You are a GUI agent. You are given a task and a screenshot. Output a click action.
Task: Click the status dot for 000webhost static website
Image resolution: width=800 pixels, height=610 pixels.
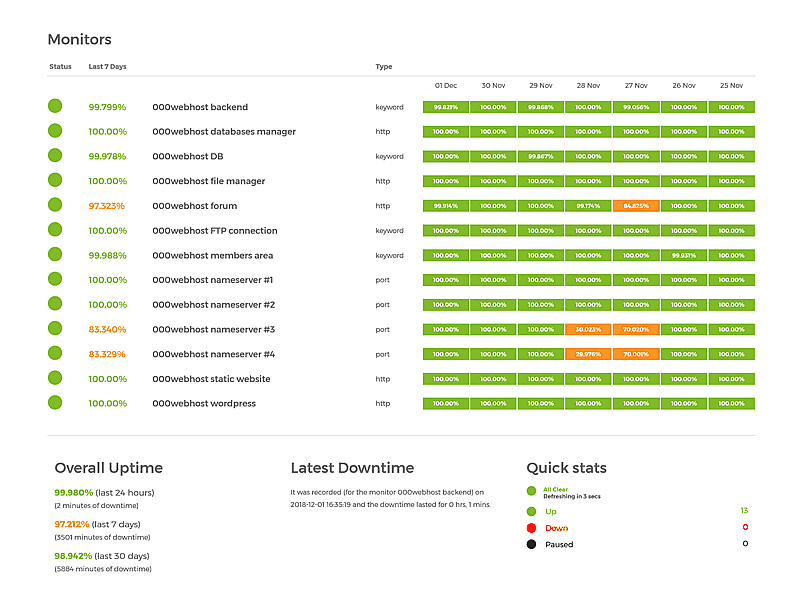pos(55,378)
